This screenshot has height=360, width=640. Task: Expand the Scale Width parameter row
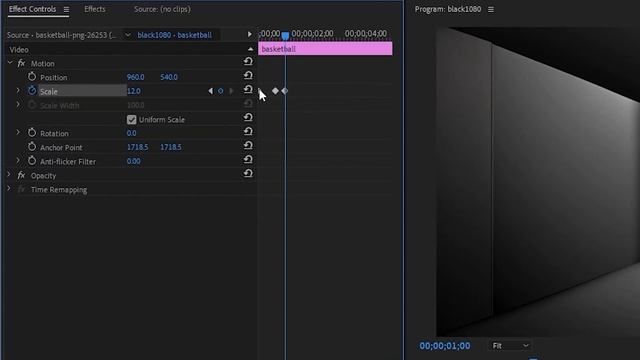[18, 104]
